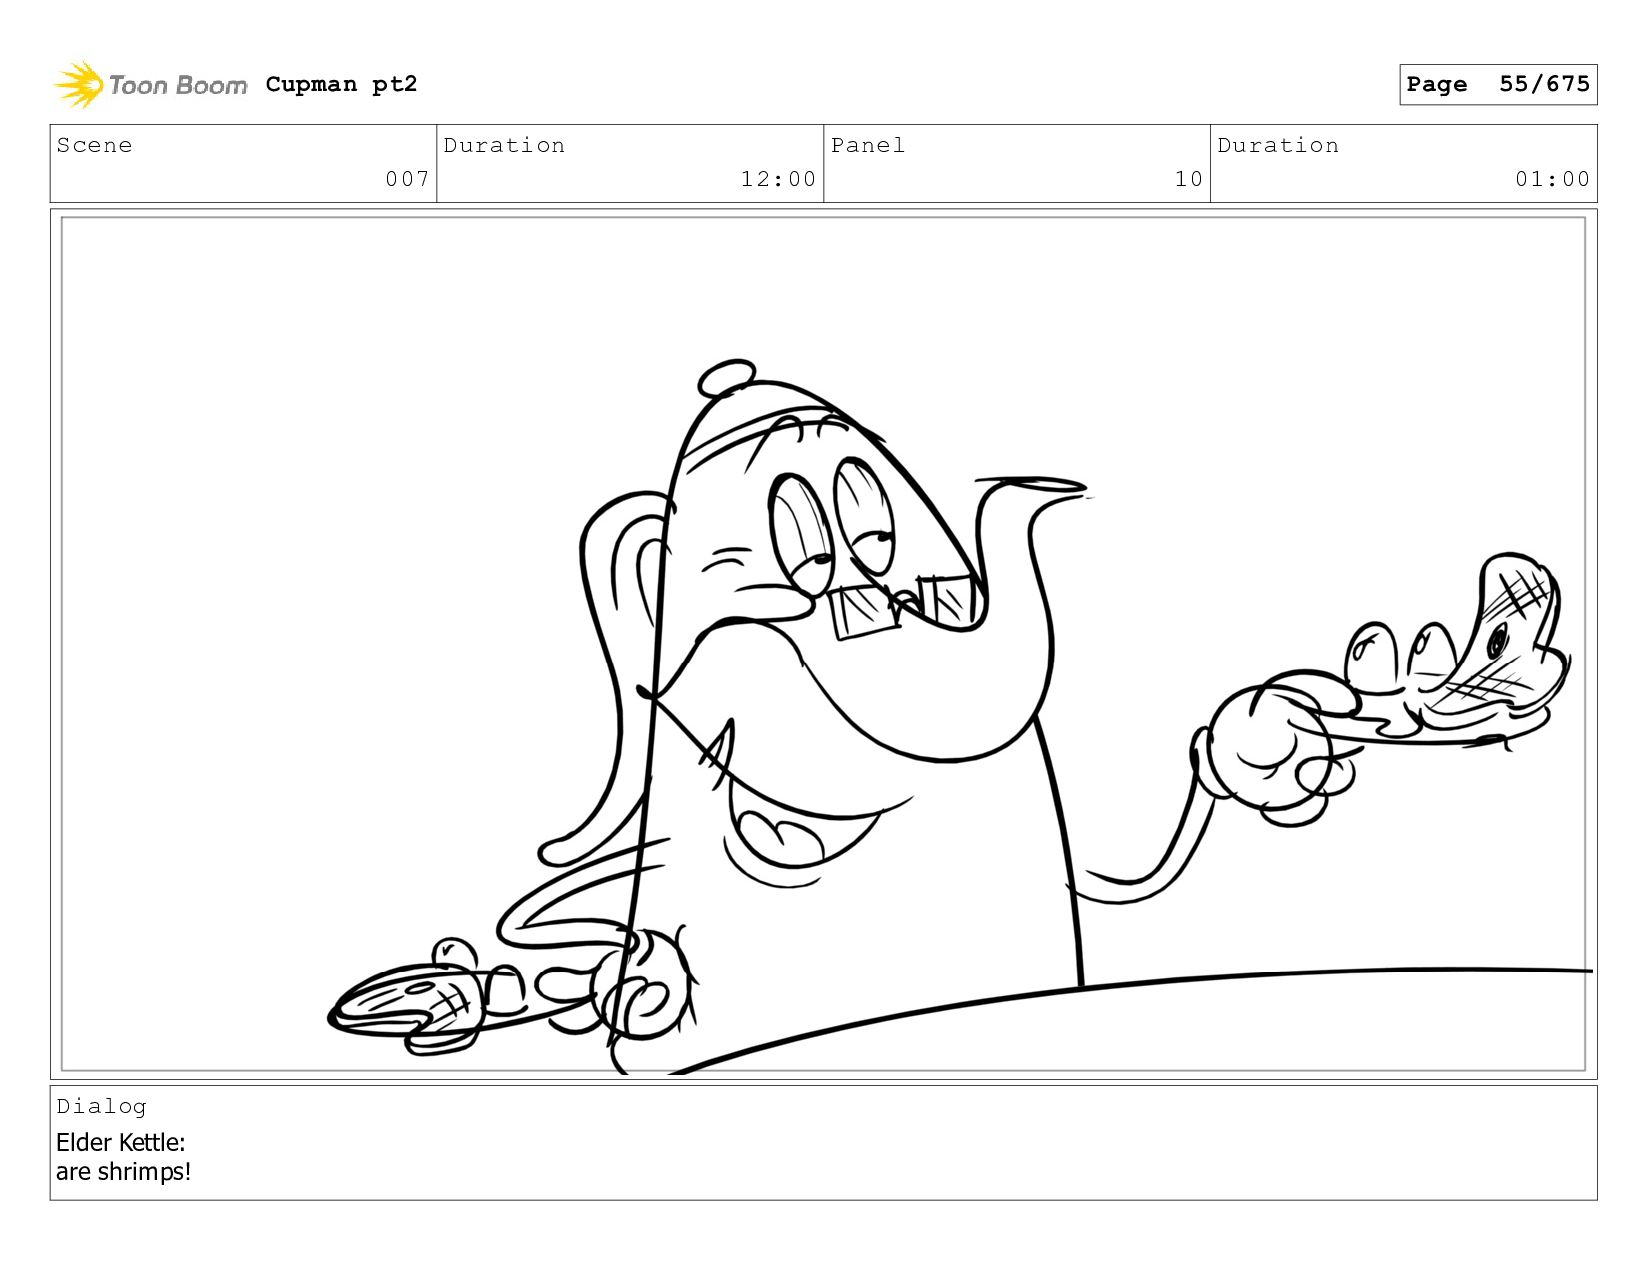This screenshot has width=1650, height=1275.
Task: Click the 'Page 55/675' page number box
Action: [x=1497, y=84]
